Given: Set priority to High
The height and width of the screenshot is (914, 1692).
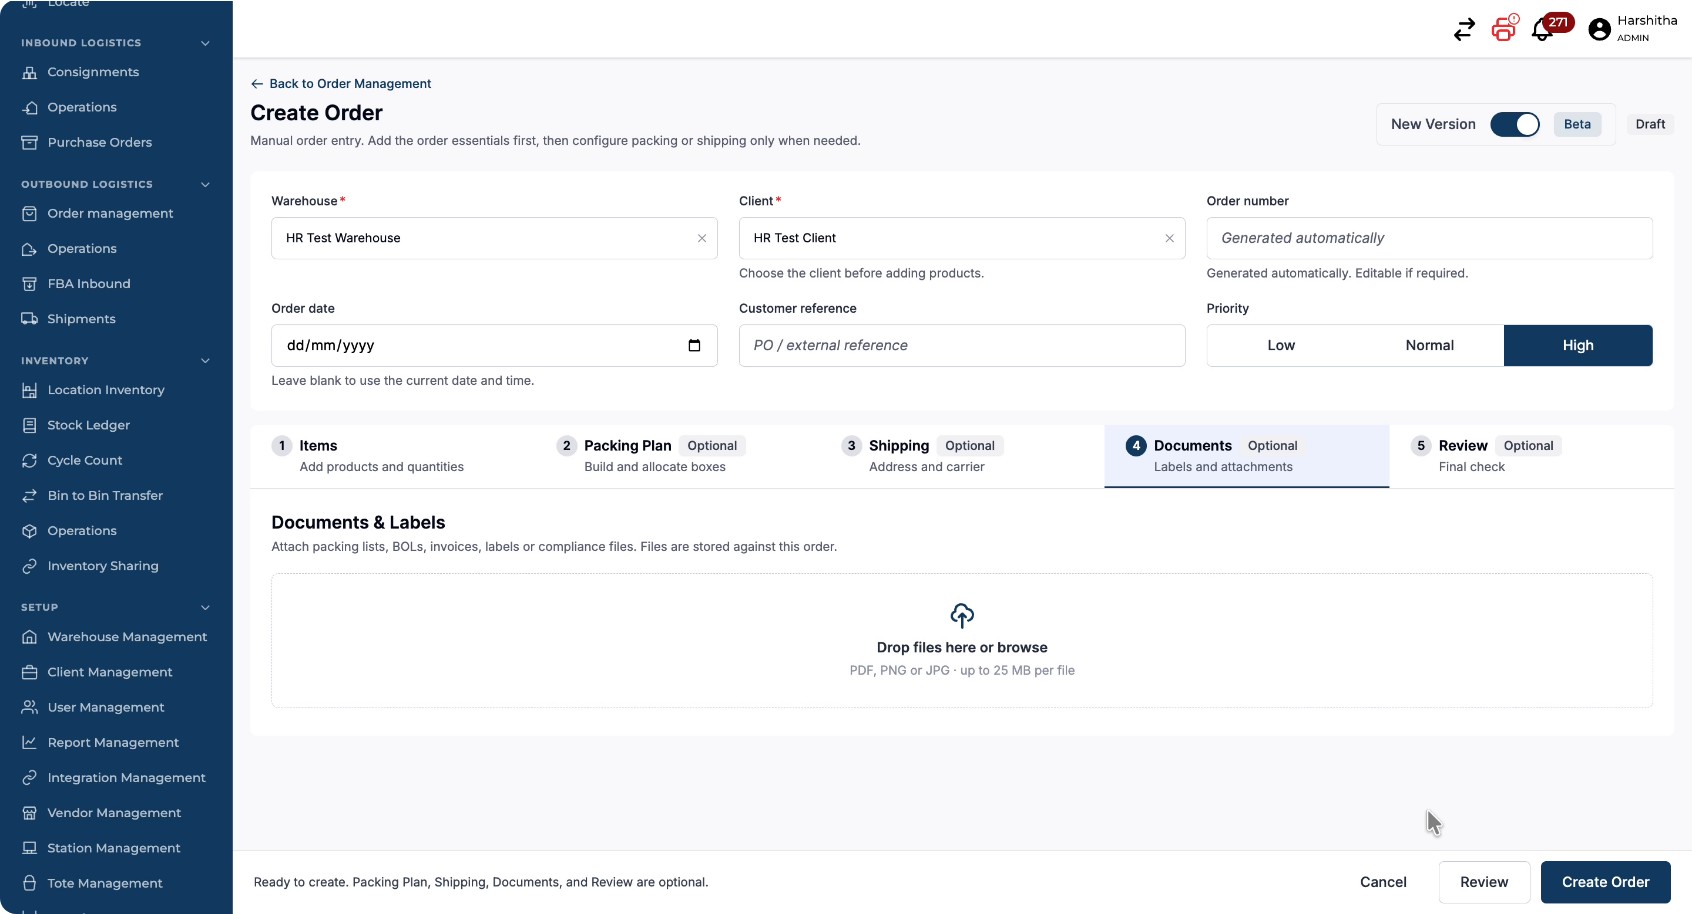Looking at the screenshot, I should [x=1578, y=345].
